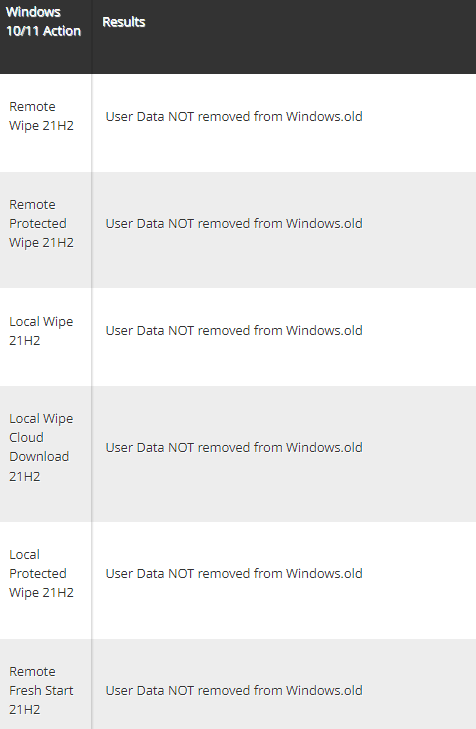Click 'User Data' in the Remote Fresh Start row
This screenshot has width=476, height=729.
[135, 690]
